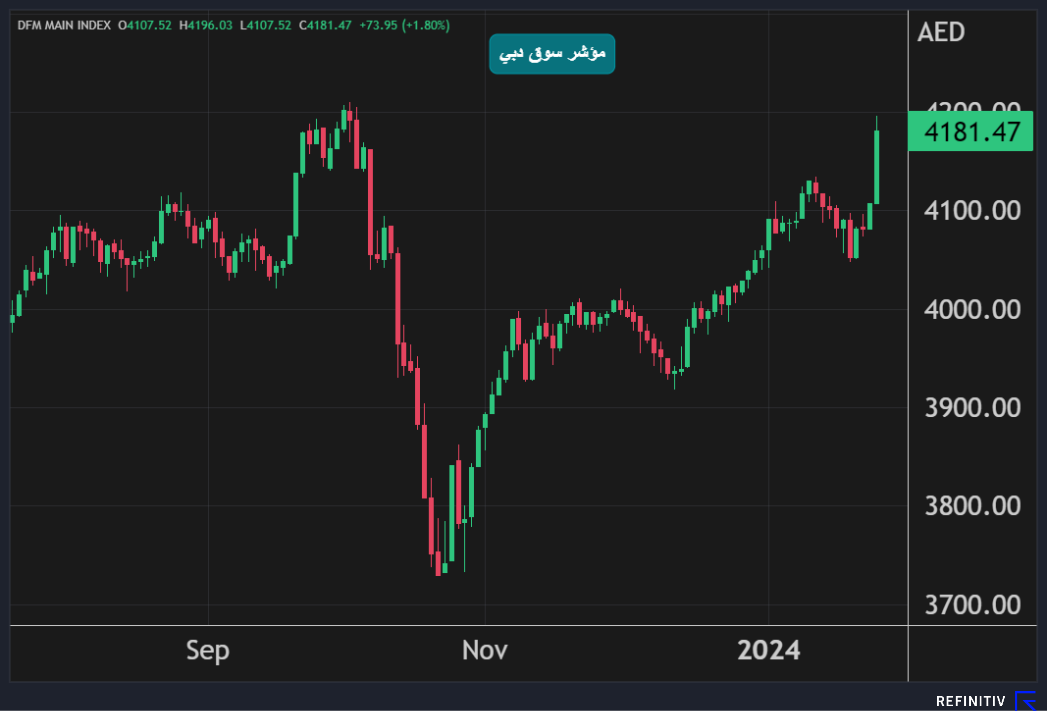Click the REFINITIV brand text
This screenshot has width=1047, height=711.
click(972, 701)
